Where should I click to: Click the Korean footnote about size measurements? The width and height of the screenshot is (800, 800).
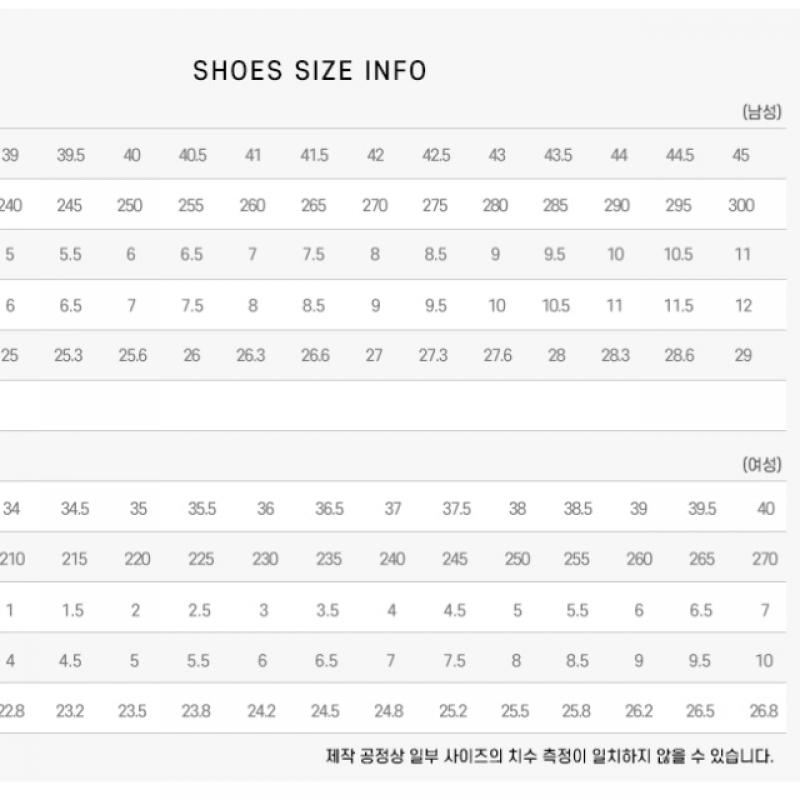(549, 756)
